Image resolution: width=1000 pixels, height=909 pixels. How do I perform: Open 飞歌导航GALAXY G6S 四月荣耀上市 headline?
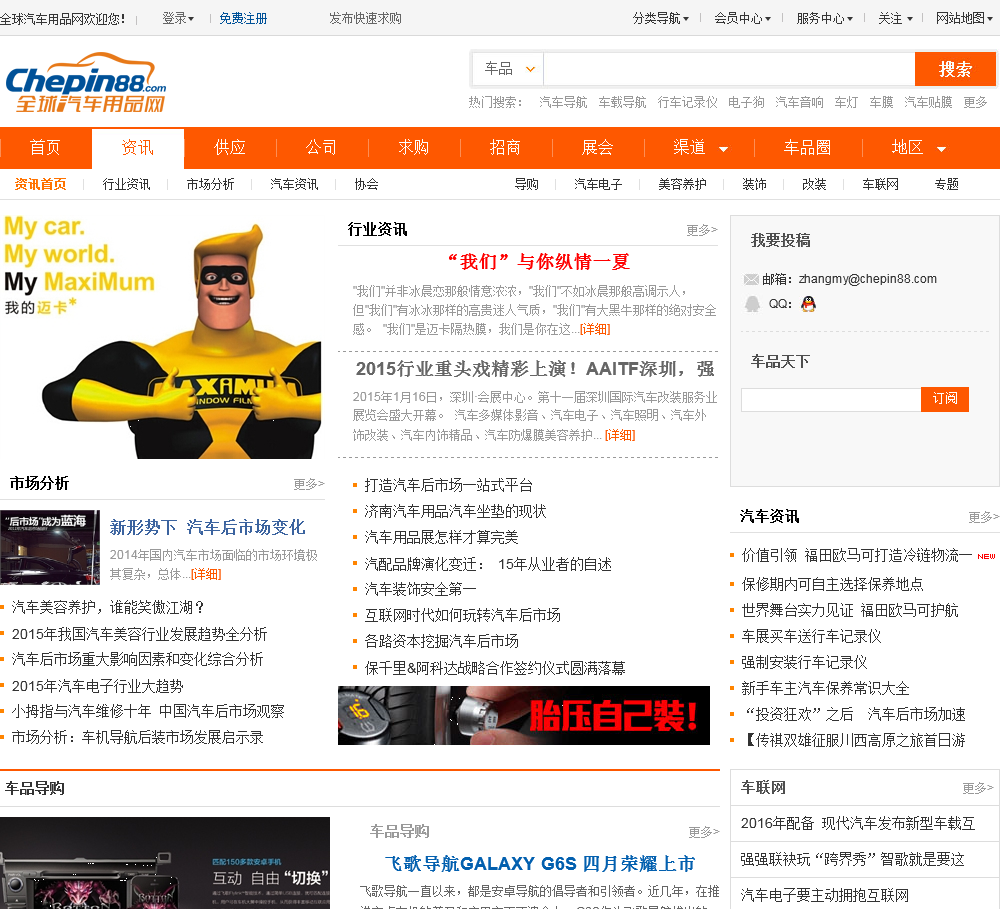540,864
